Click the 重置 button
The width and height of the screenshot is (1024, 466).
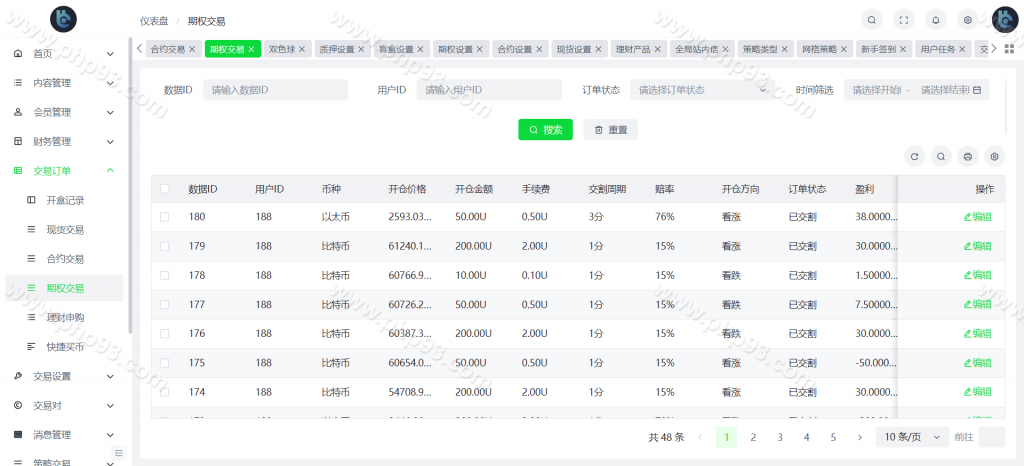click(610, 130)
